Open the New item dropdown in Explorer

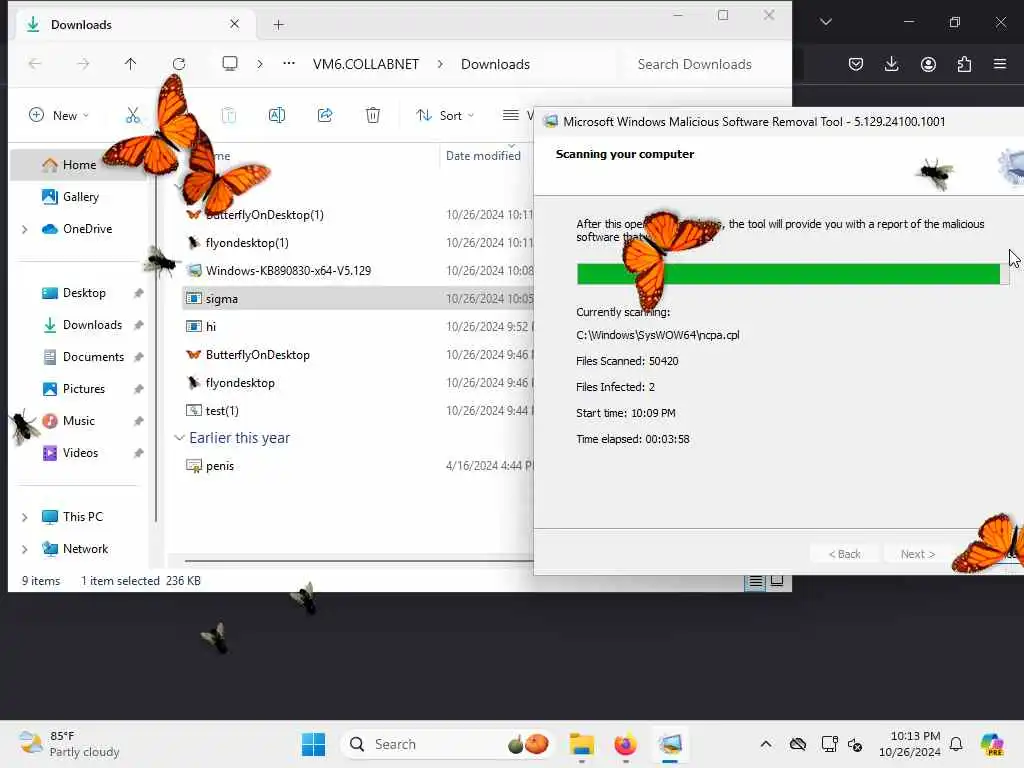[x=59, y=116]
